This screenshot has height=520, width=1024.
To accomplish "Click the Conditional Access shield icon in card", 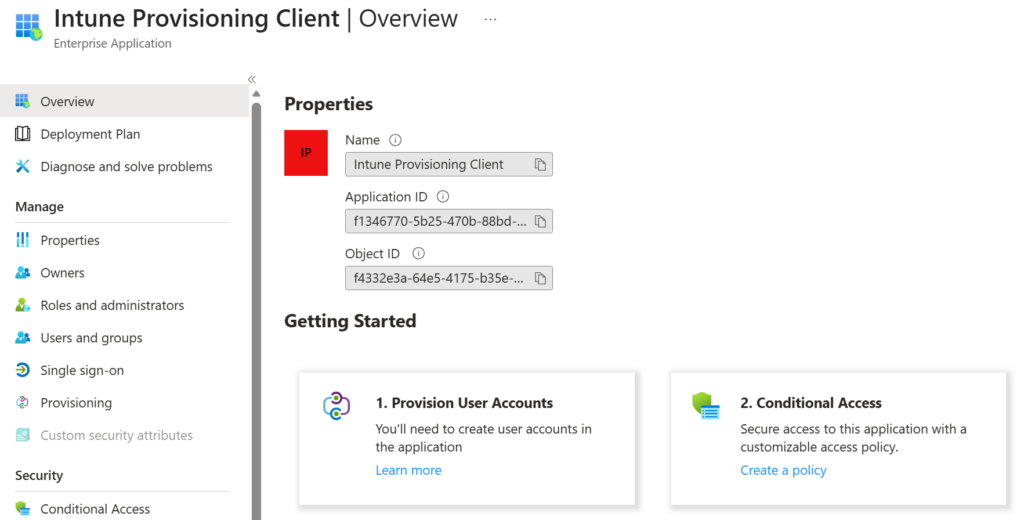I will (706, 405).
